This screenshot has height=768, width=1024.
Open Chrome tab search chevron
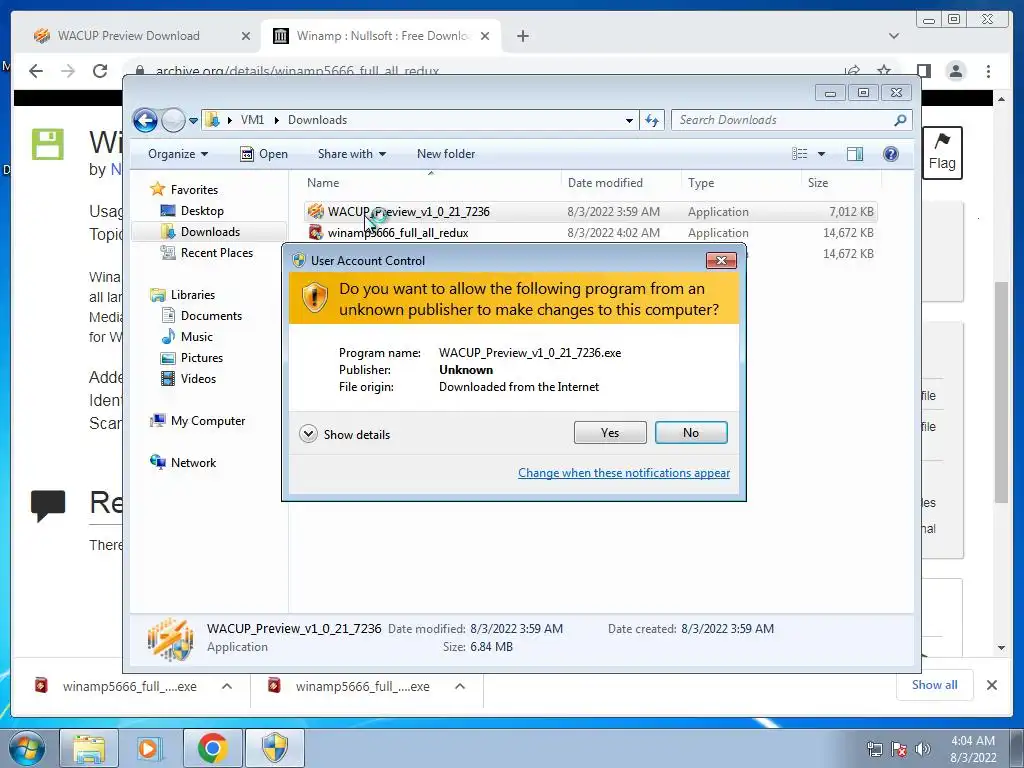tap(894, 36)
